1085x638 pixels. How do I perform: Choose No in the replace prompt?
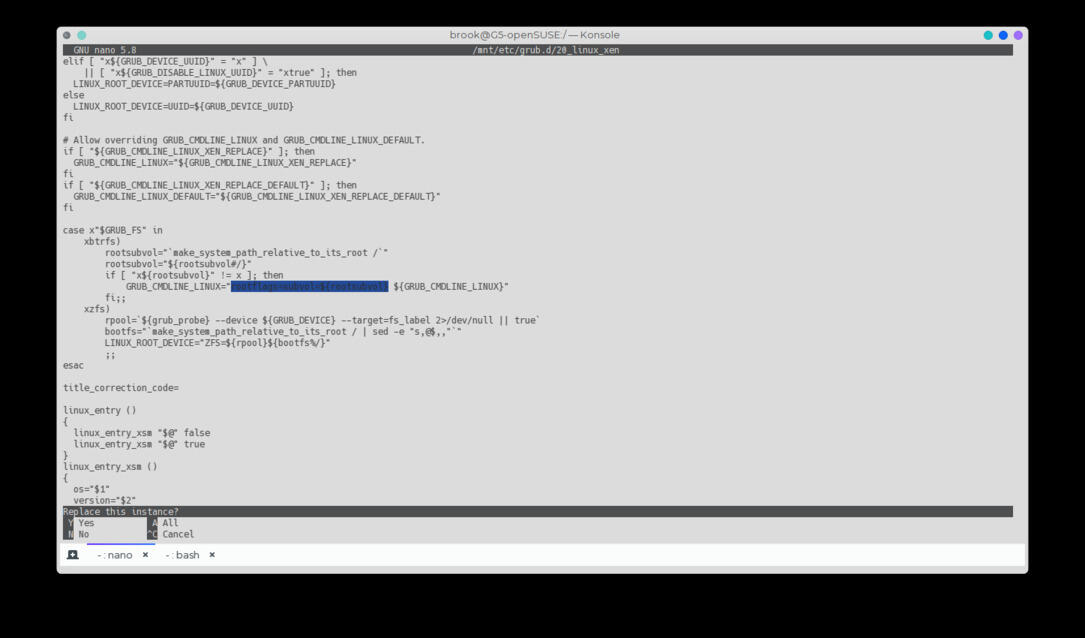click(84, 534)
